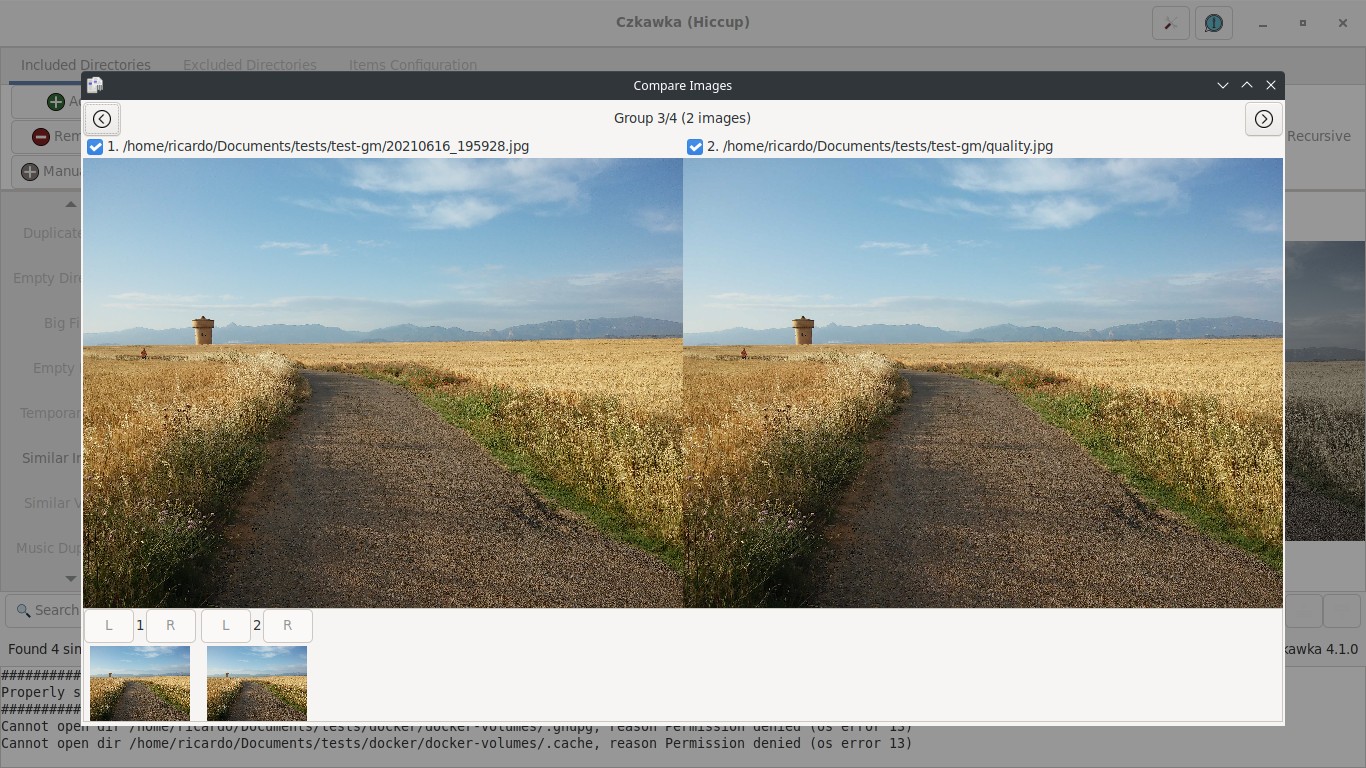Click the left large preview image

383,383
